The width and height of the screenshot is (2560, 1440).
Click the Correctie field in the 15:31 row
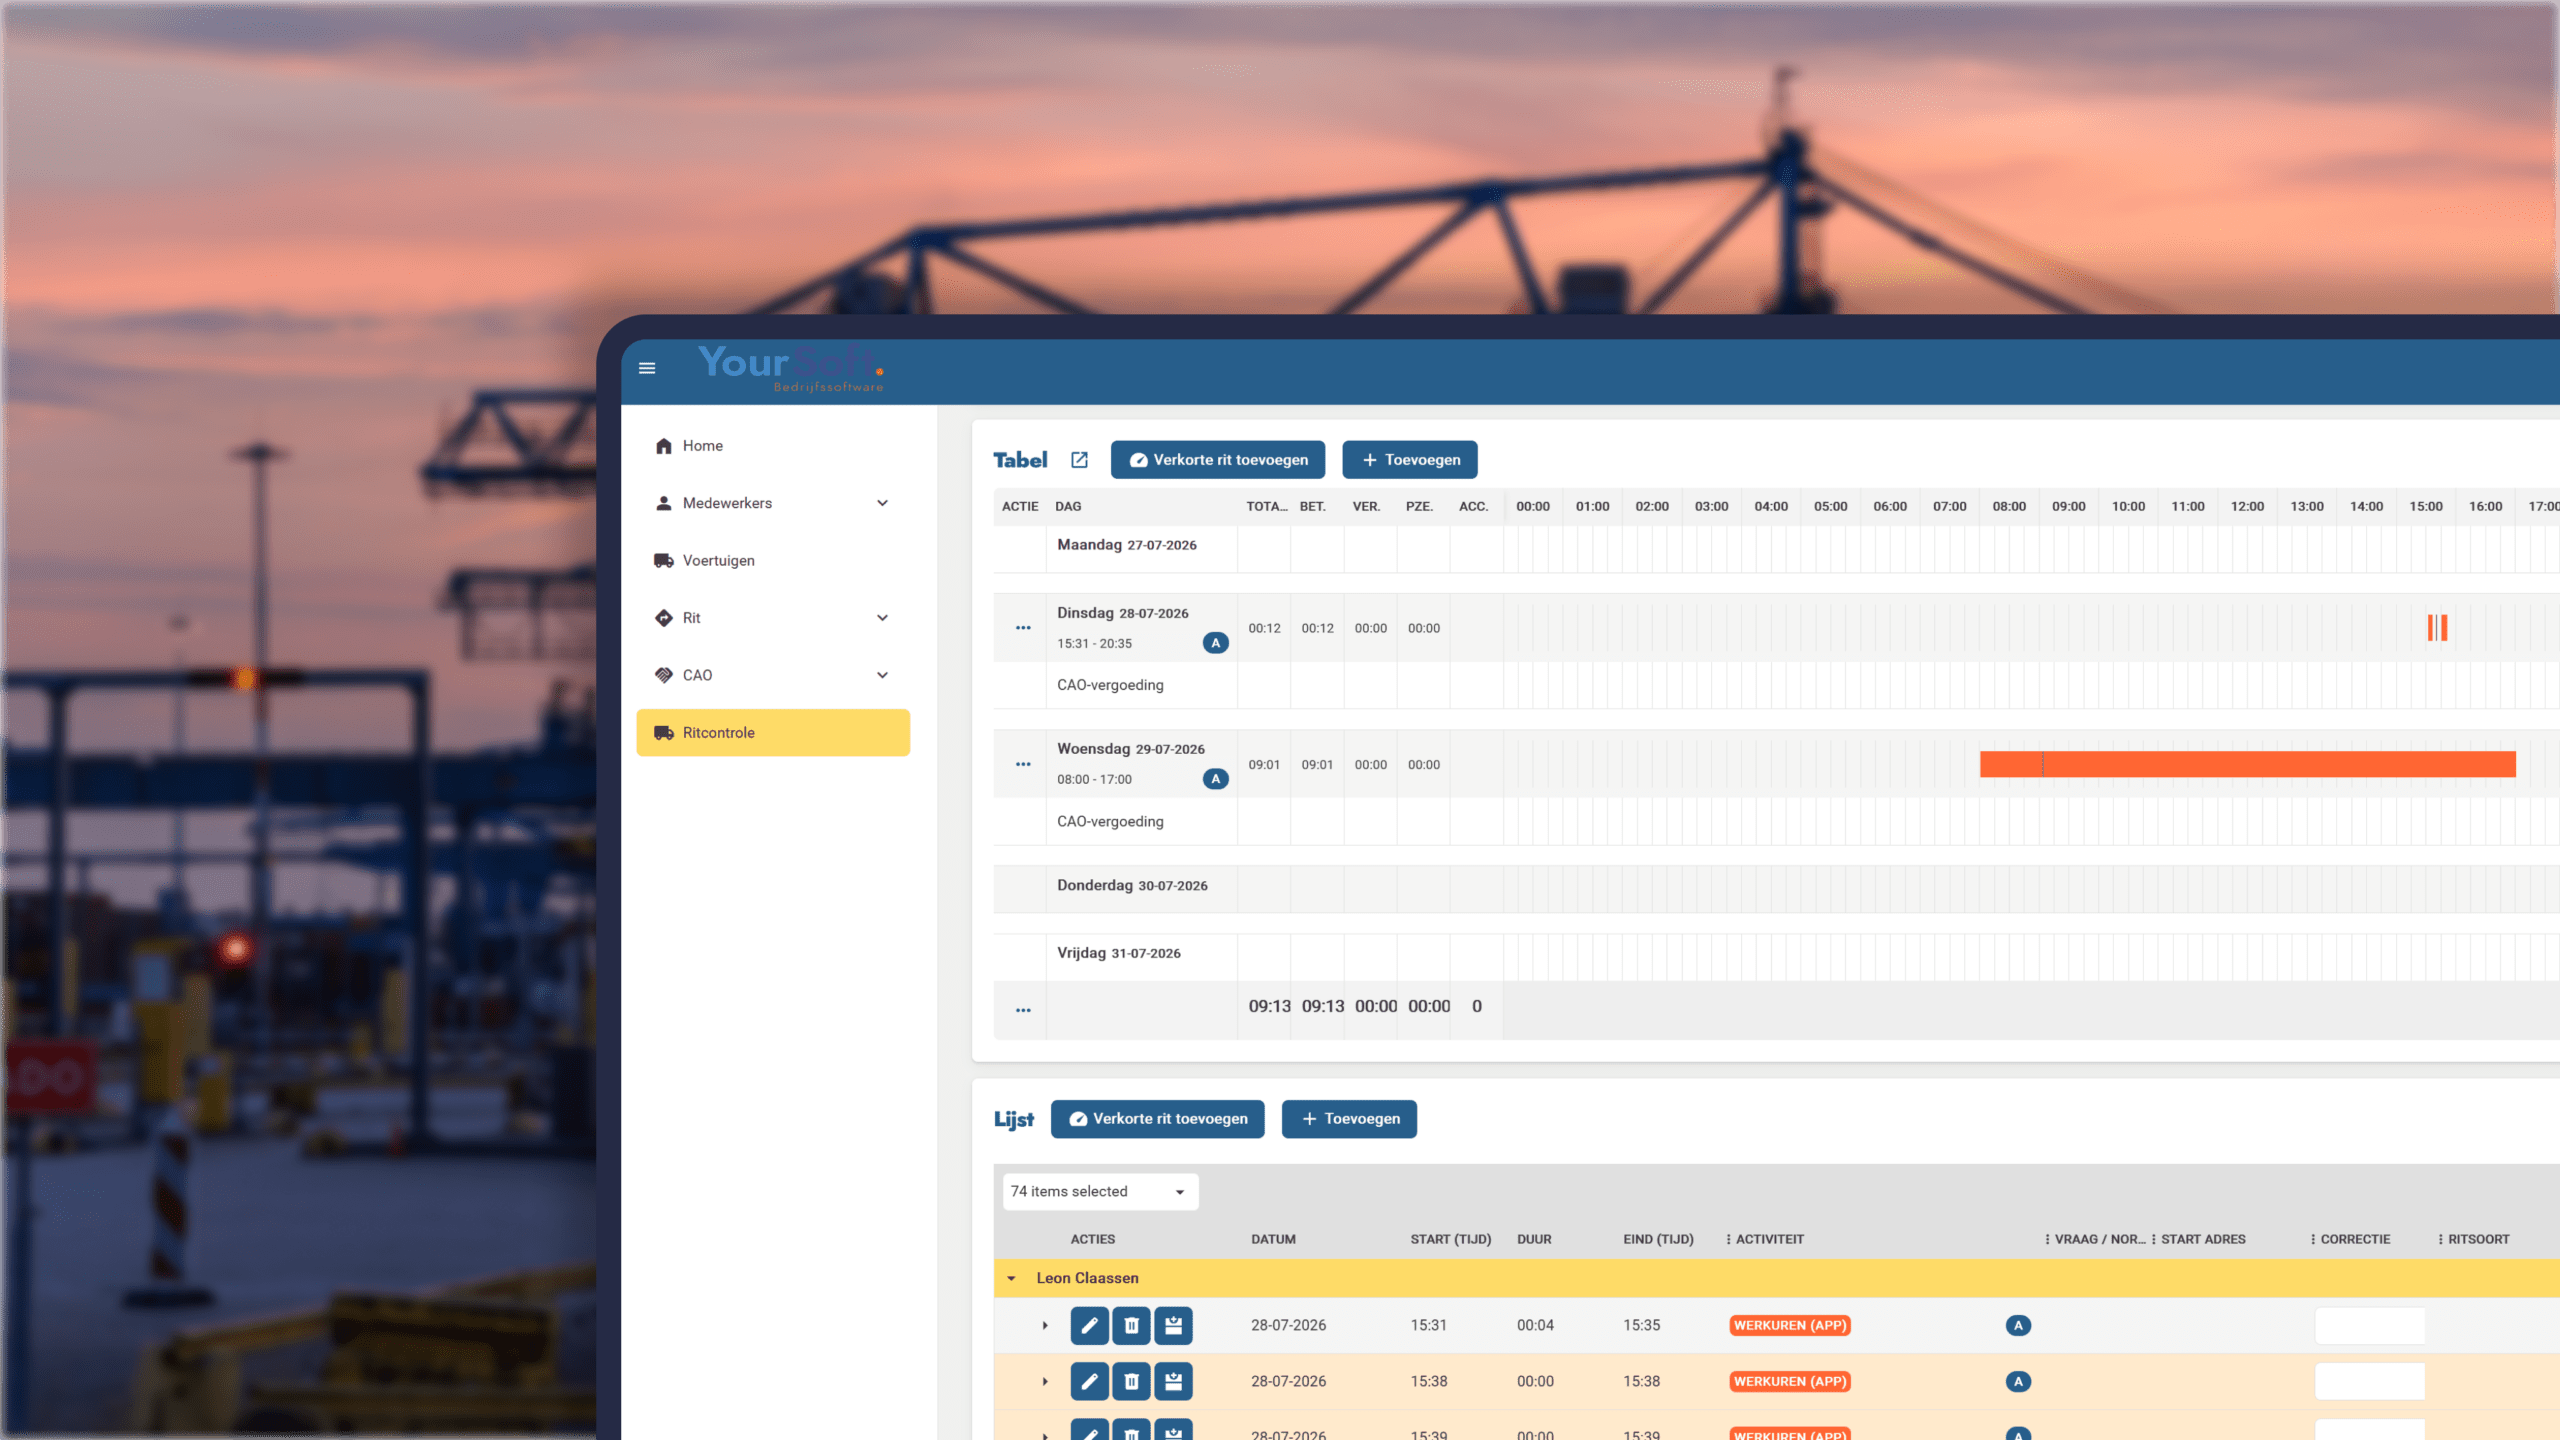point(2370,1326)
